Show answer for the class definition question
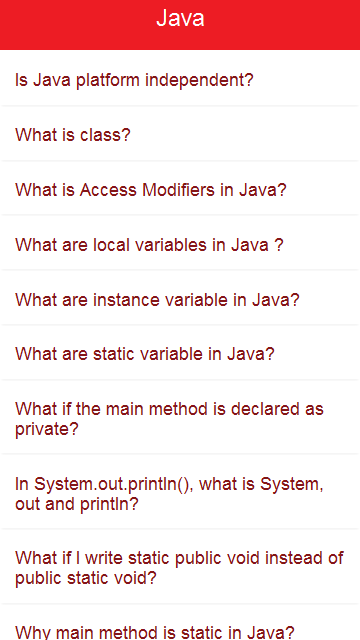The image size is (360, 640). 180,133
